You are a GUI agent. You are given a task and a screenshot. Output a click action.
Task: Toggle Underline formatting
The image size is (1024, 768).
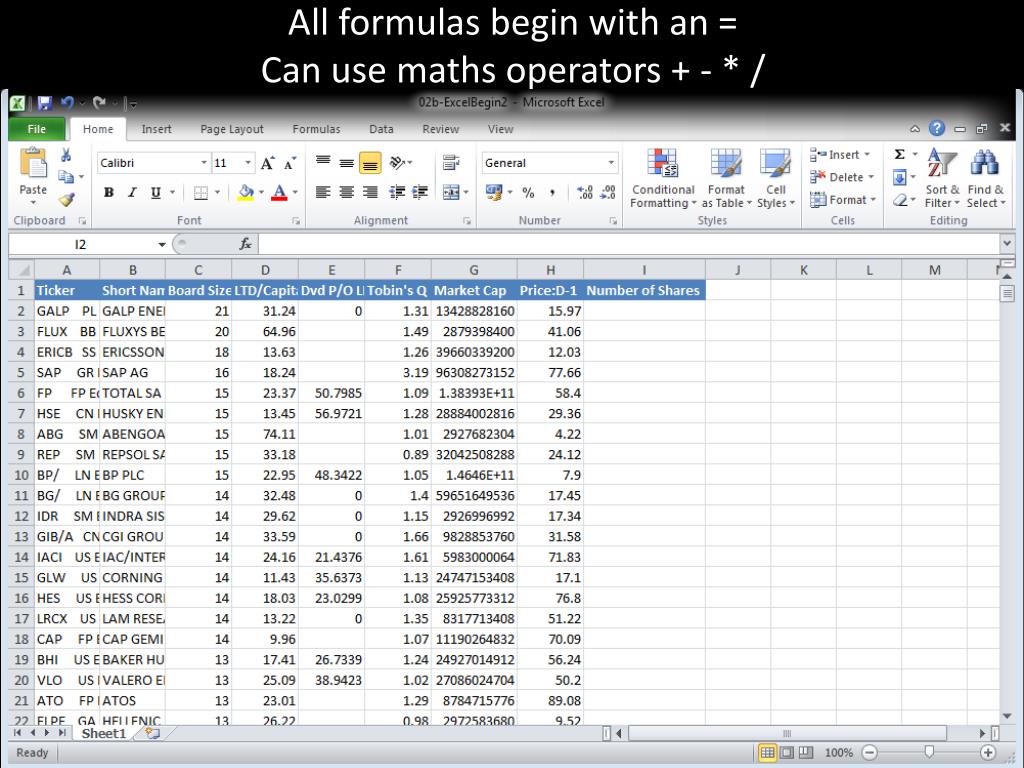(x=155, y=193)
